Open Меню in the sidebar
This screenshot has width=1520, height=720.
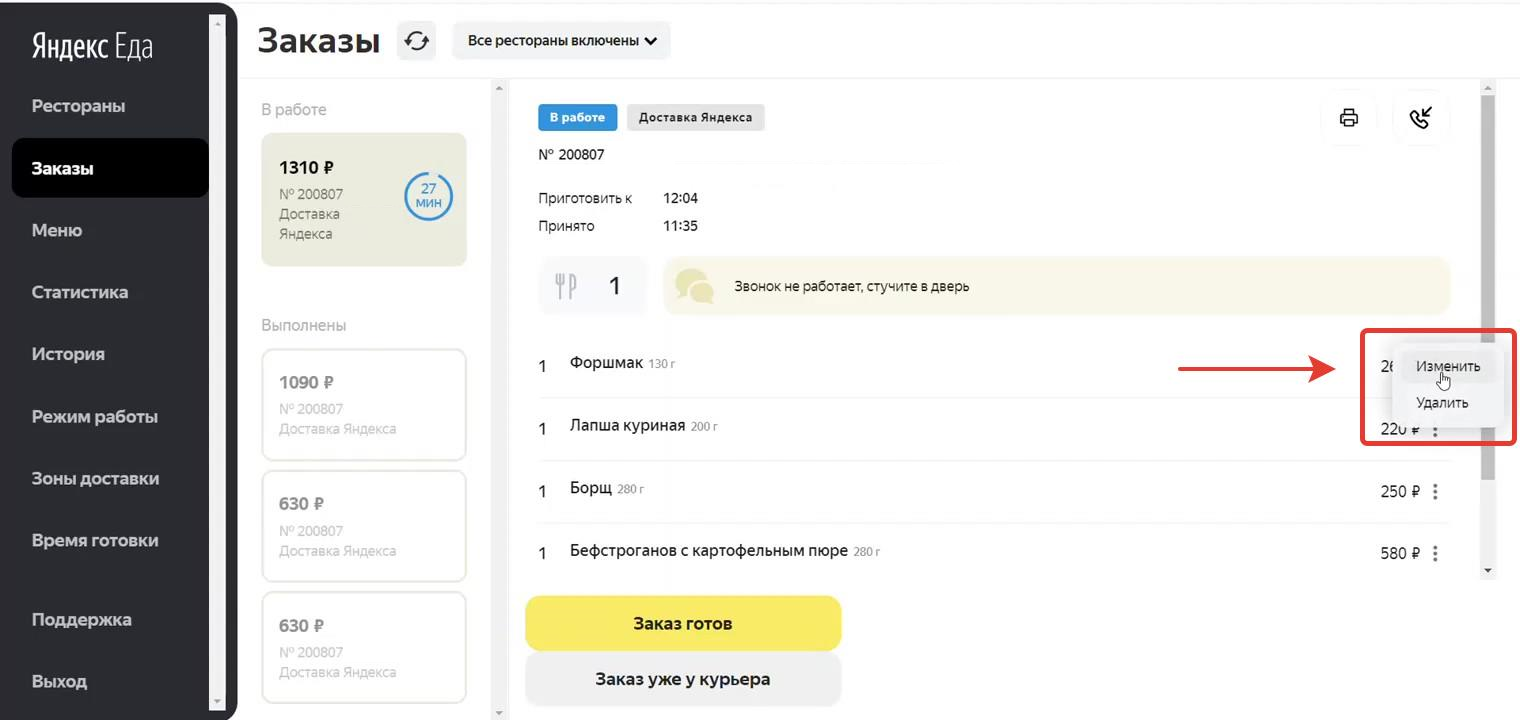(57, 230)
